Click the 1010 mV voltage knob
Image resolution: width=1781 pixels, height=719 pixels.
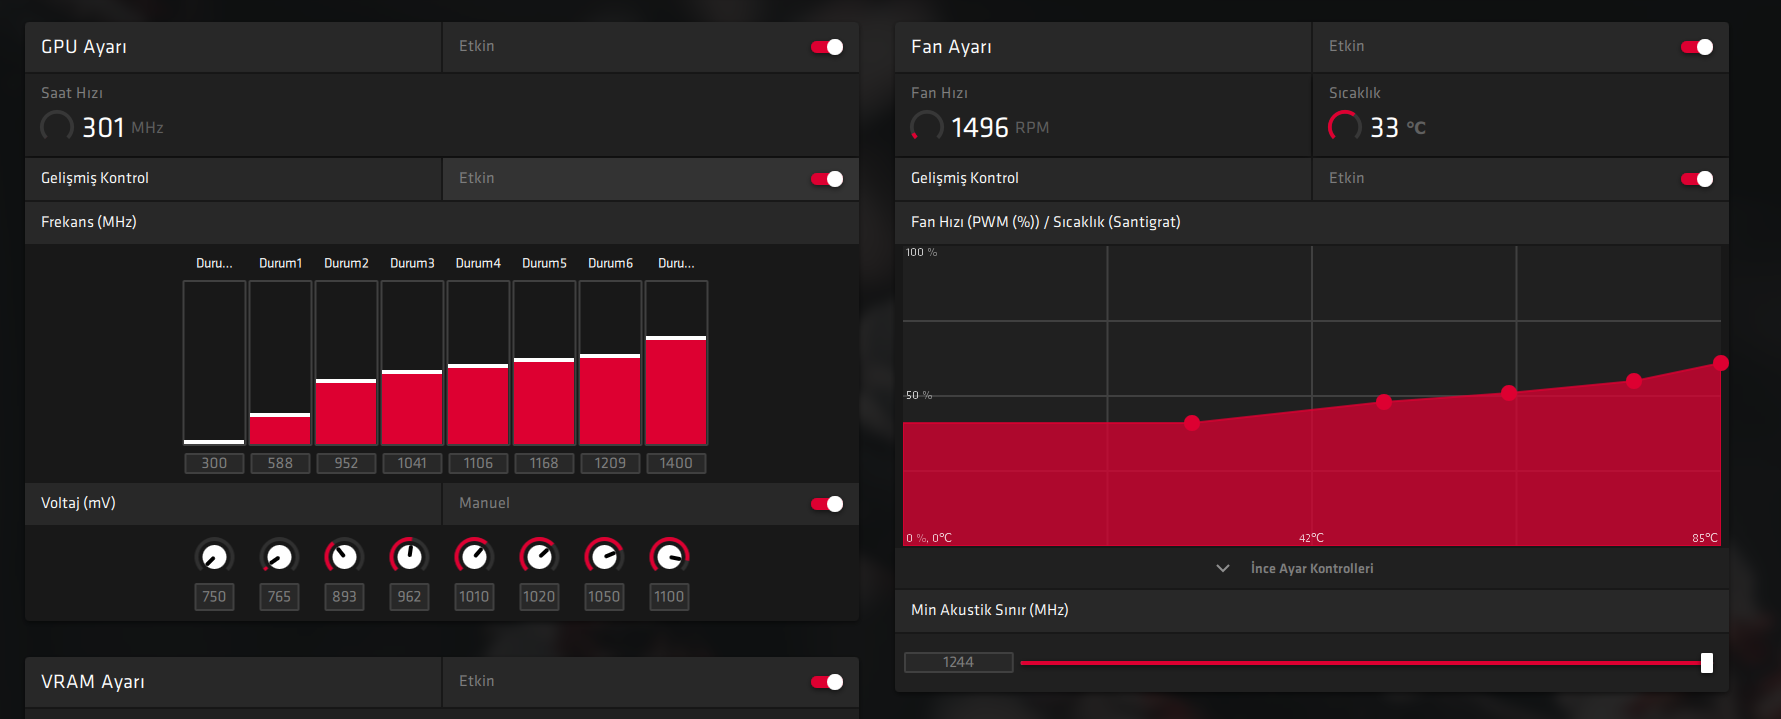(x=474, y=556)
